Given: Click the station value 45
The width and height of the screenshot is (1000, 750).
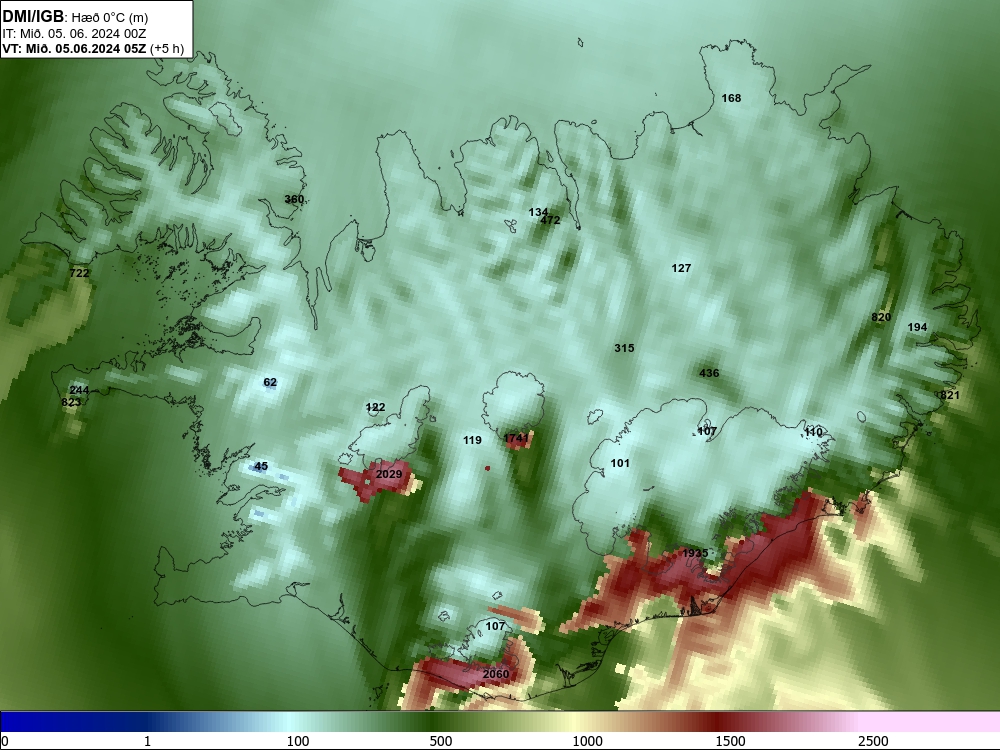Looking at the screenshot, I should 261,466.
